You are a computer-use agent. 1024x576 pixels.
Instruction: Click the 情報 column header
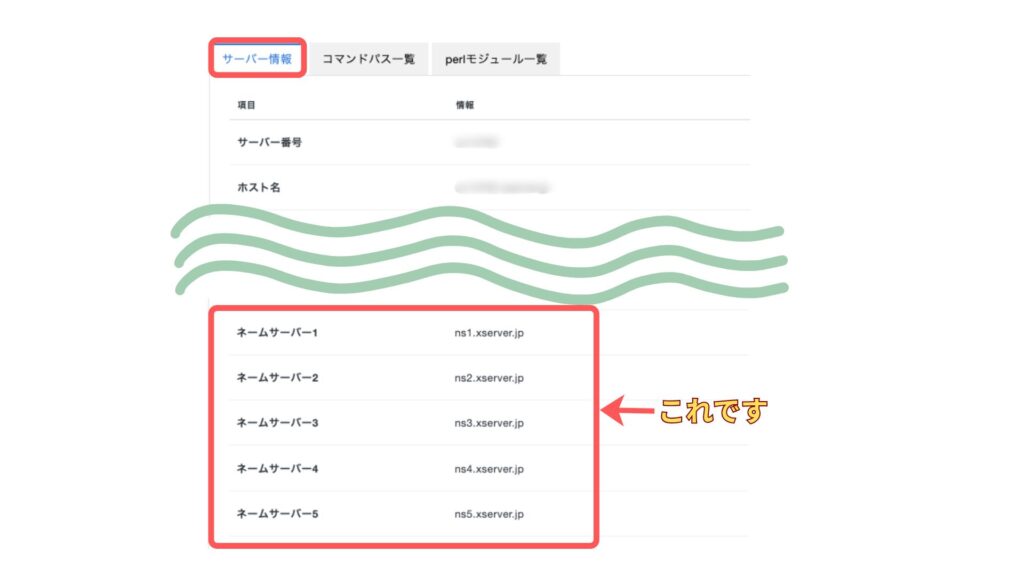coord(465,104)
